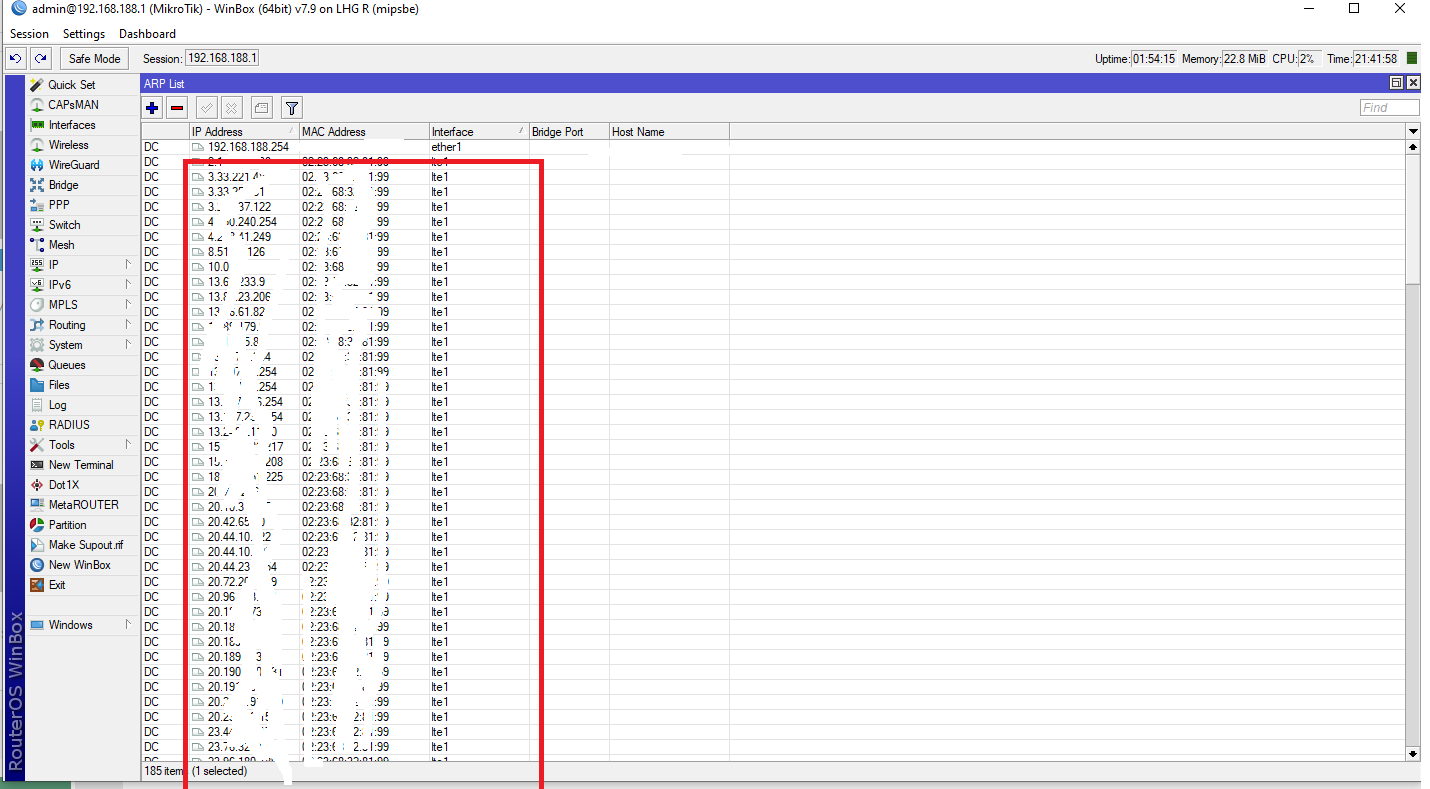Open the column selector dropdown arrow
Viewport: 1430px width, 789px height.
pyautogui.click(x=1413, y=131)
